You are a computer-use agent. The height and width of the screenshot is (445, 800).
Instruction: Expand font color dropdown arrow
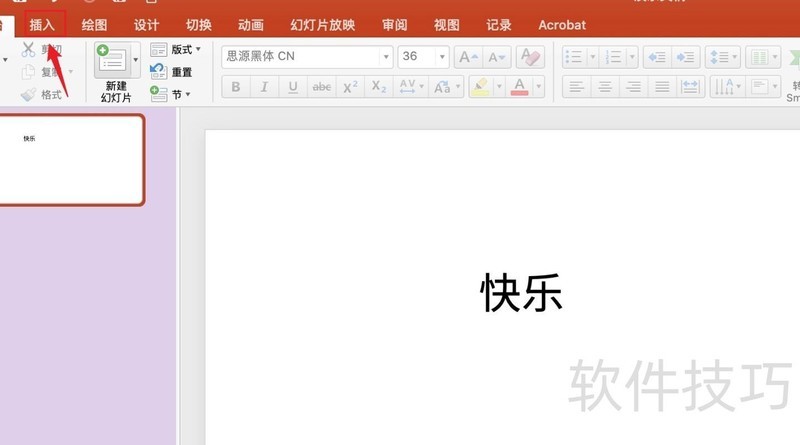coord(538,87)
